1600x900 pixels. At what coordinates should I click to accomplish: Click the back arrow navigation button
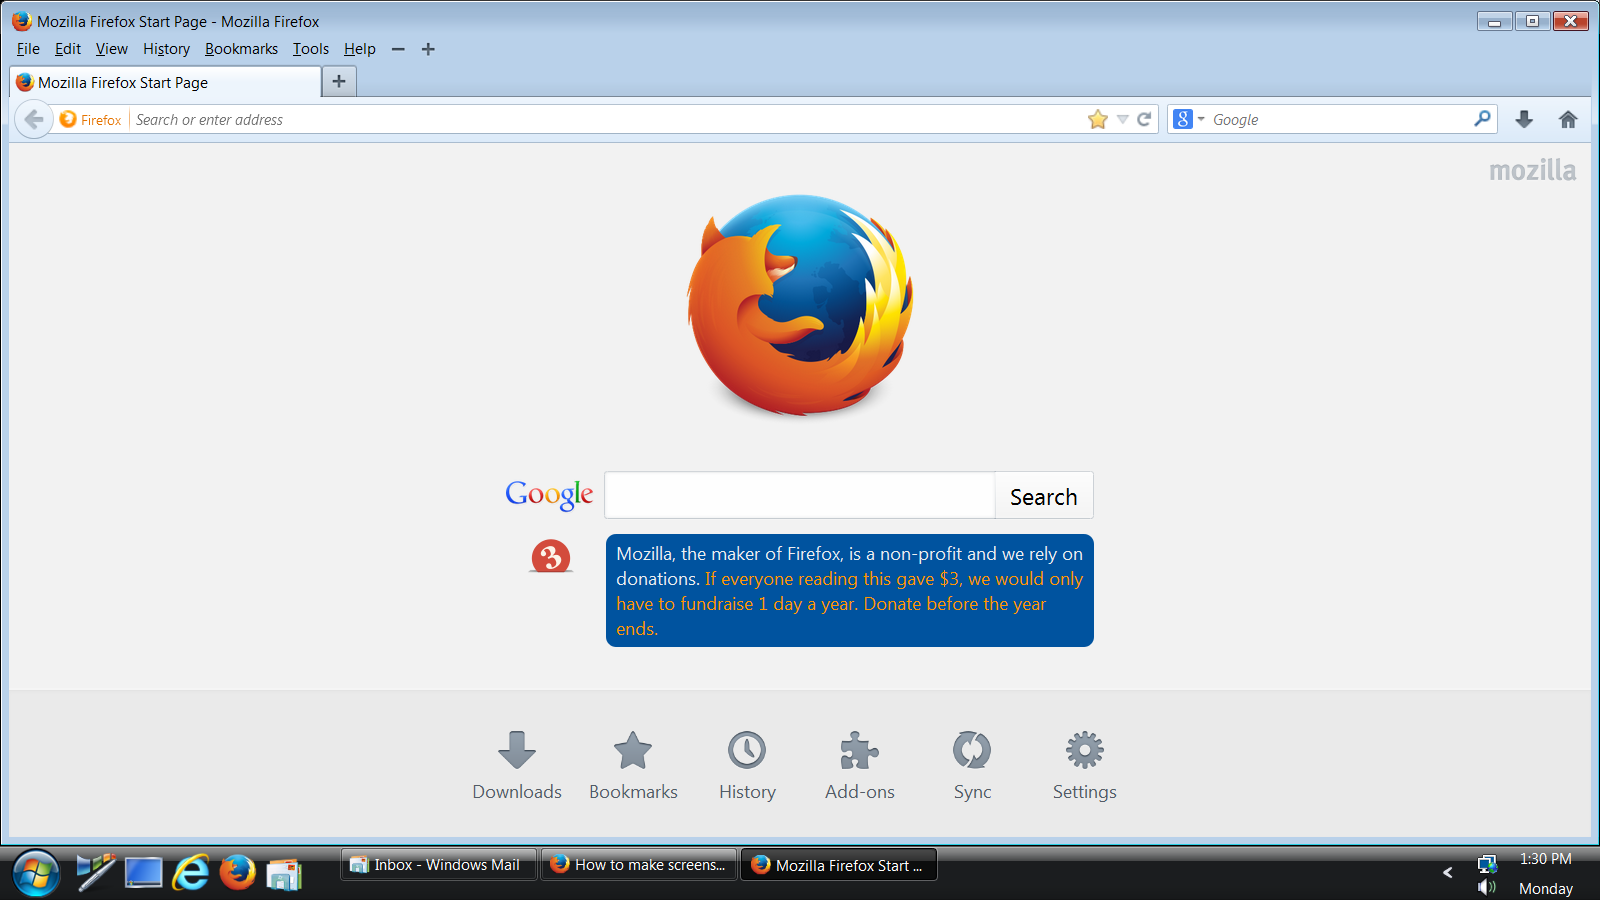(34, 119)
